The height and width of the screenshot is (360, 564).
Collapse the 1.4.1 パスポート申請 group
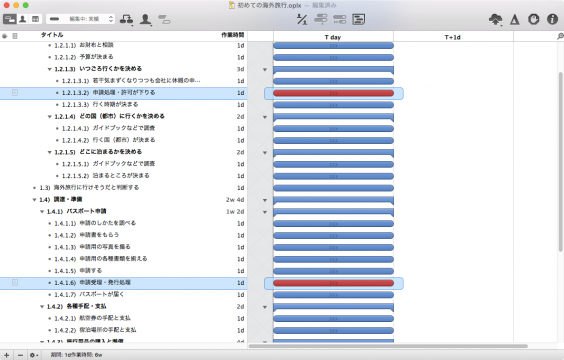click(x=42, y=211)
